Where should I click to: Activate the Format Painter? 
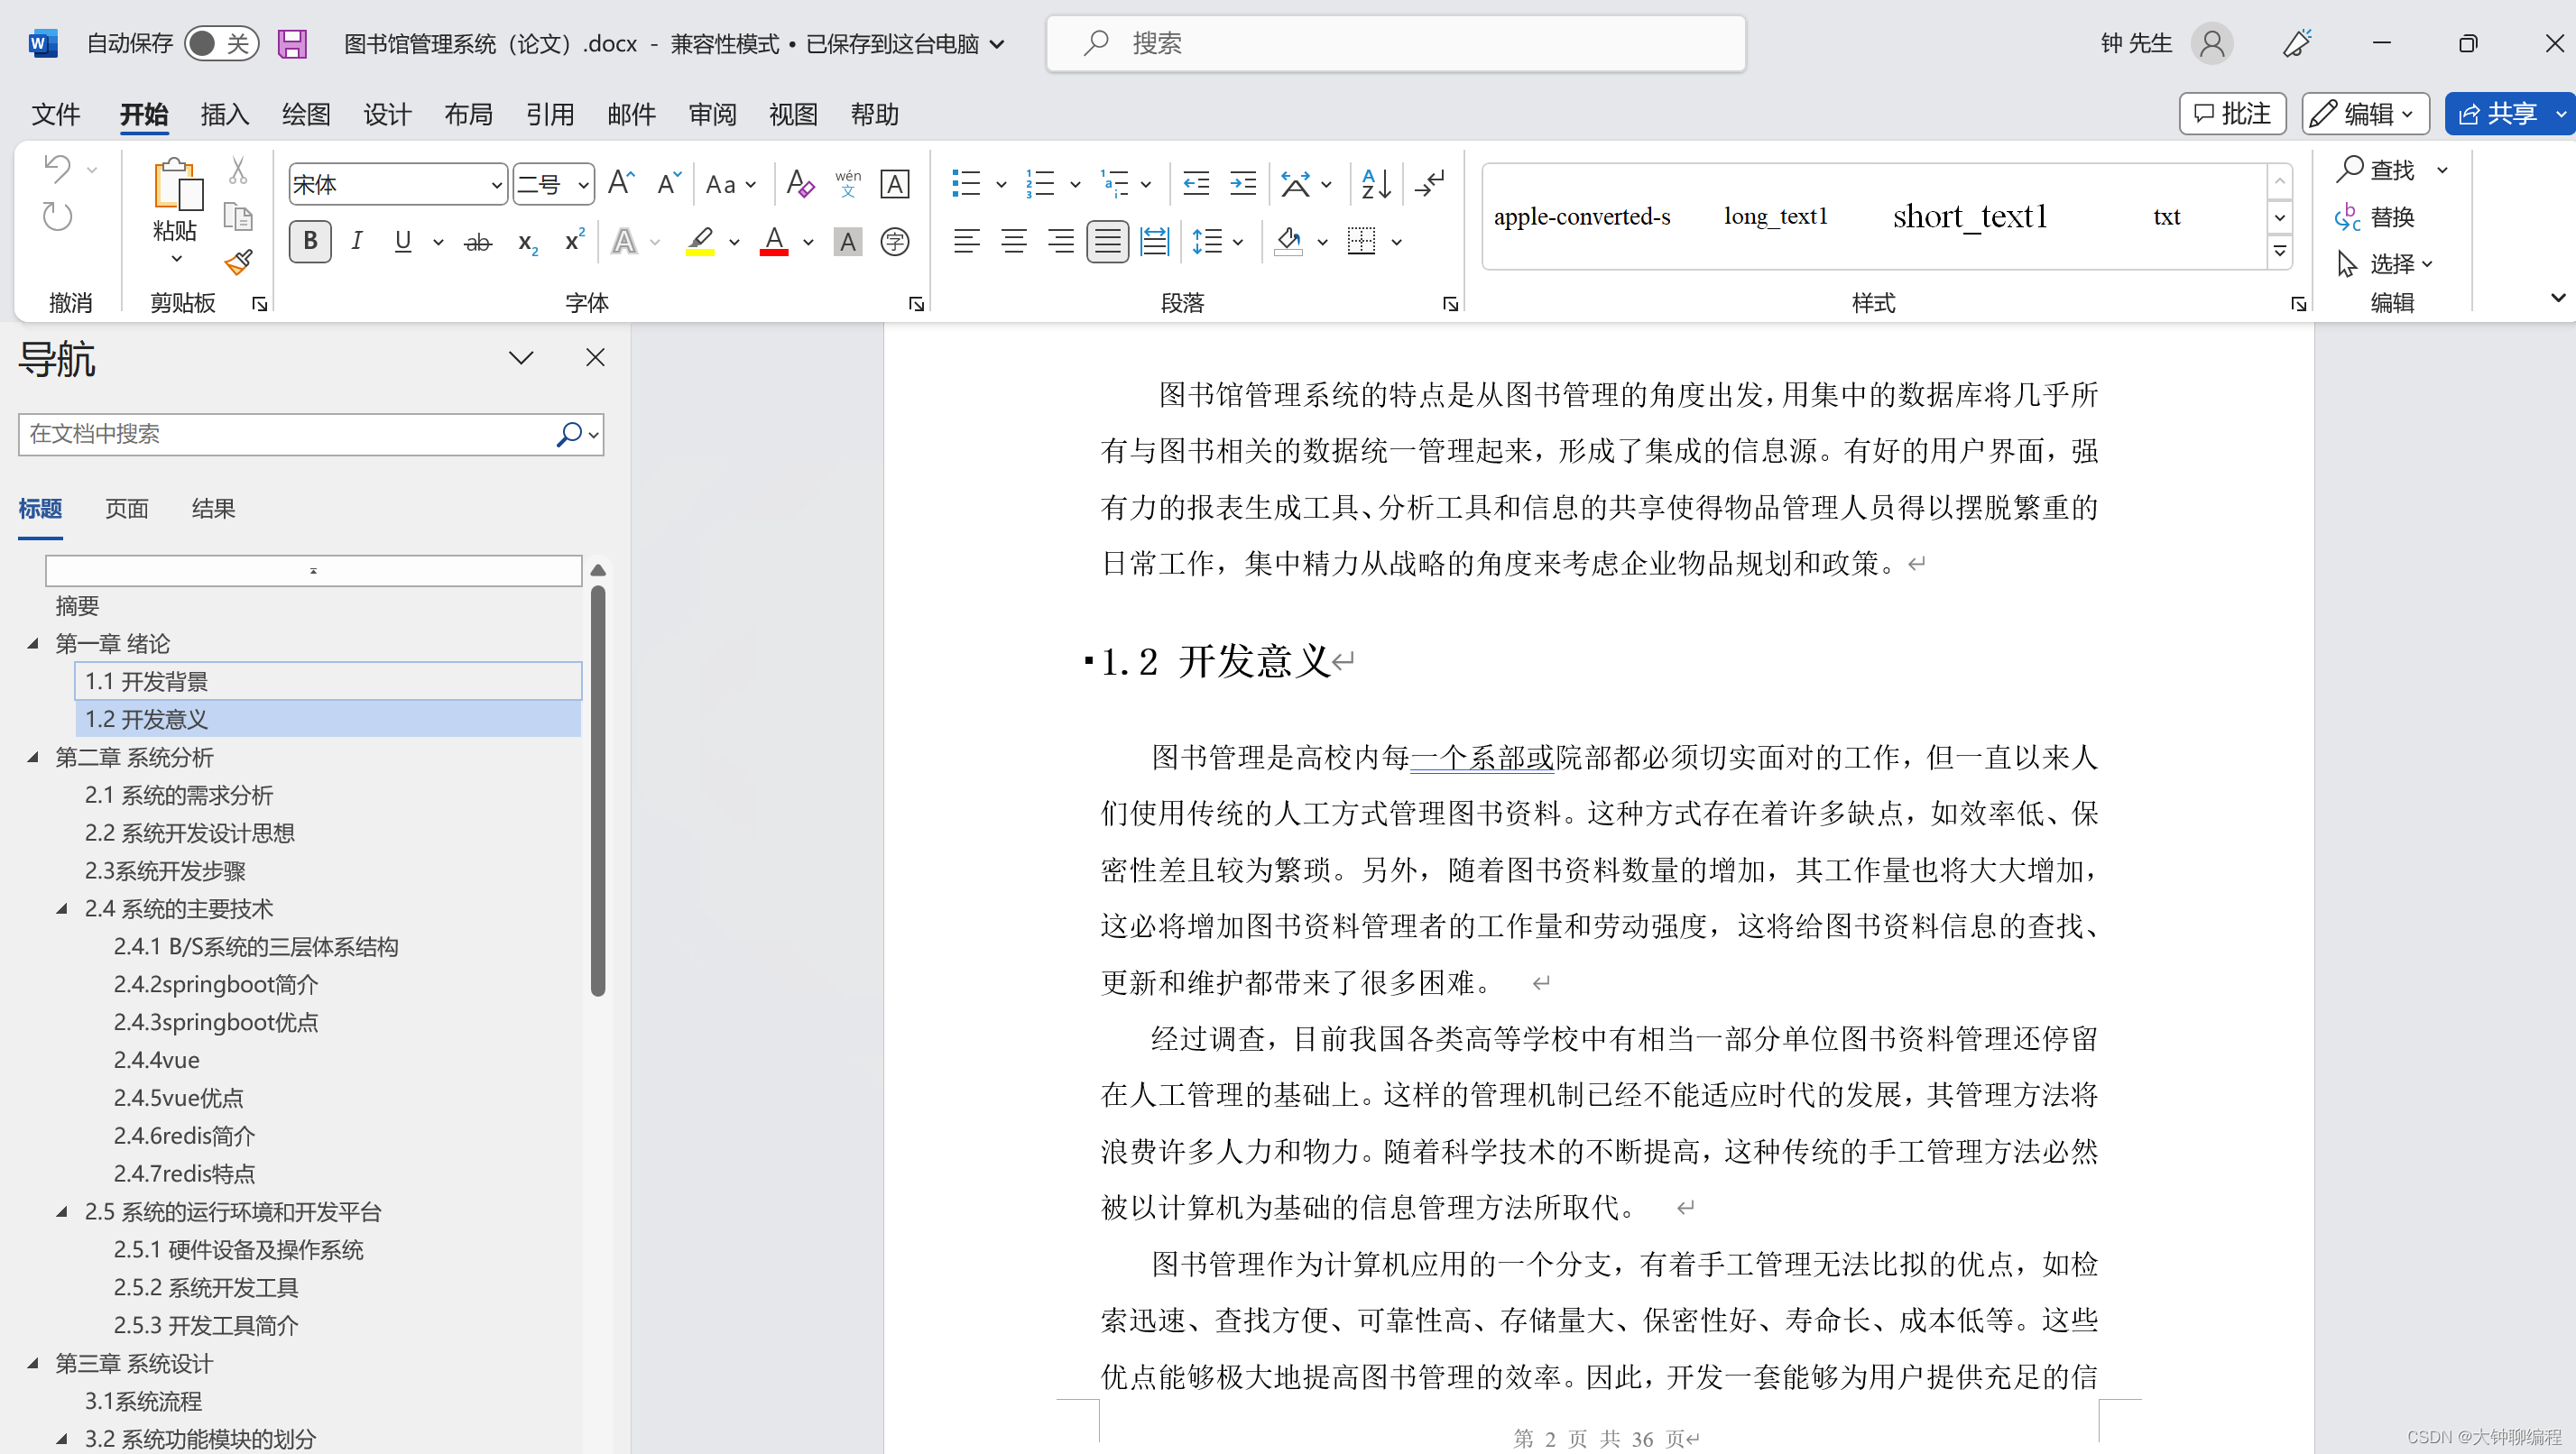238,262
